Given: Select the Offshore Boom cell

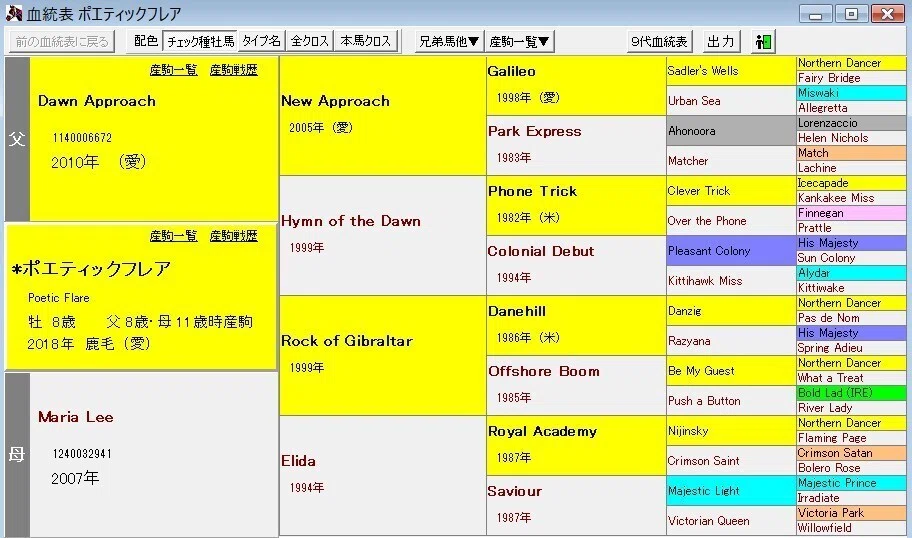Looking at the screenshot, I should [x=576, y=385].
